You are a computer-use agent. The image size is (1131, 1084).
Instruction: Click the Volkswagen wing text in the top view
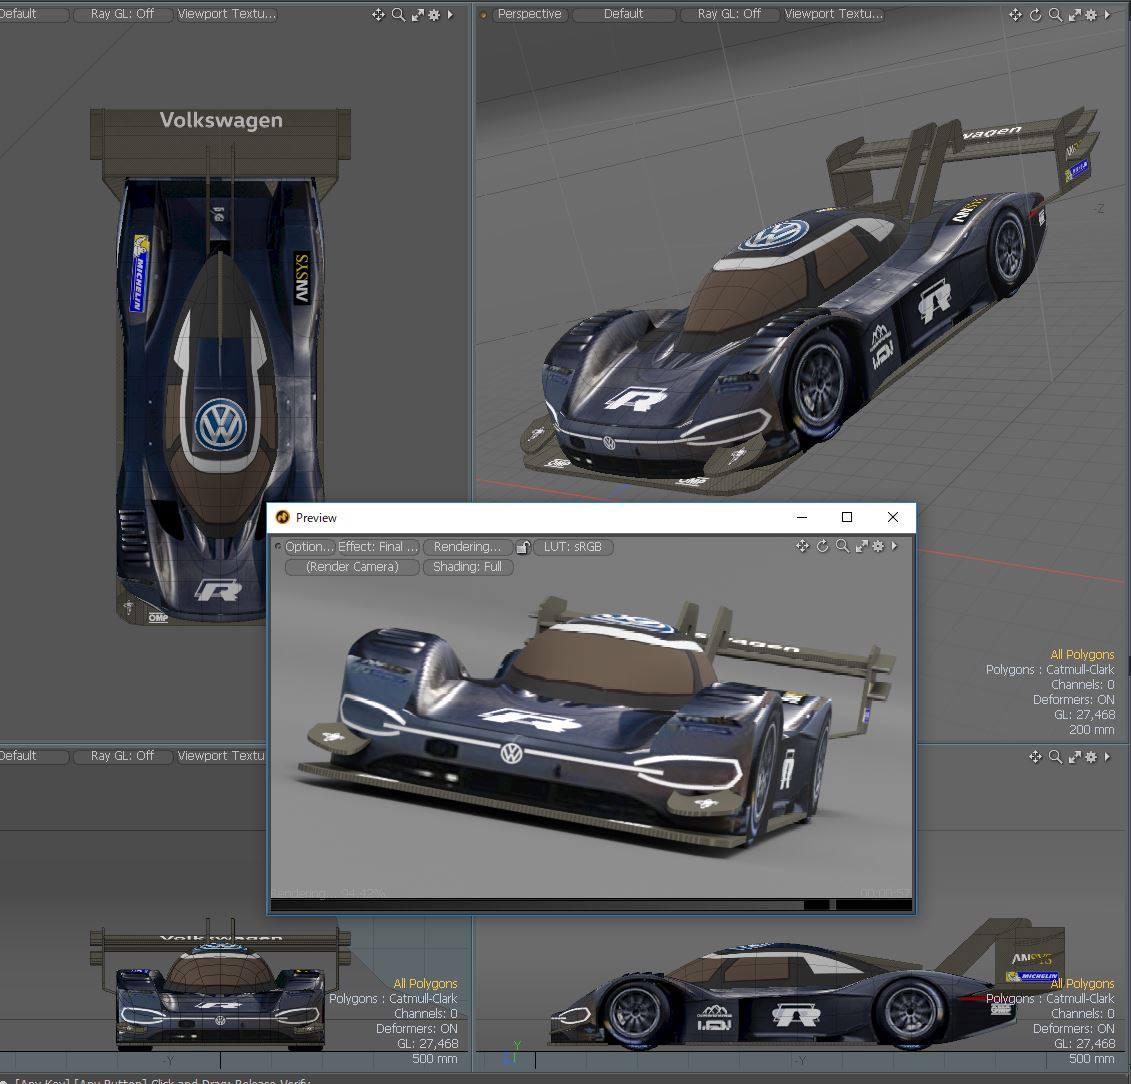pyautogui.click(x=221, y=120)
